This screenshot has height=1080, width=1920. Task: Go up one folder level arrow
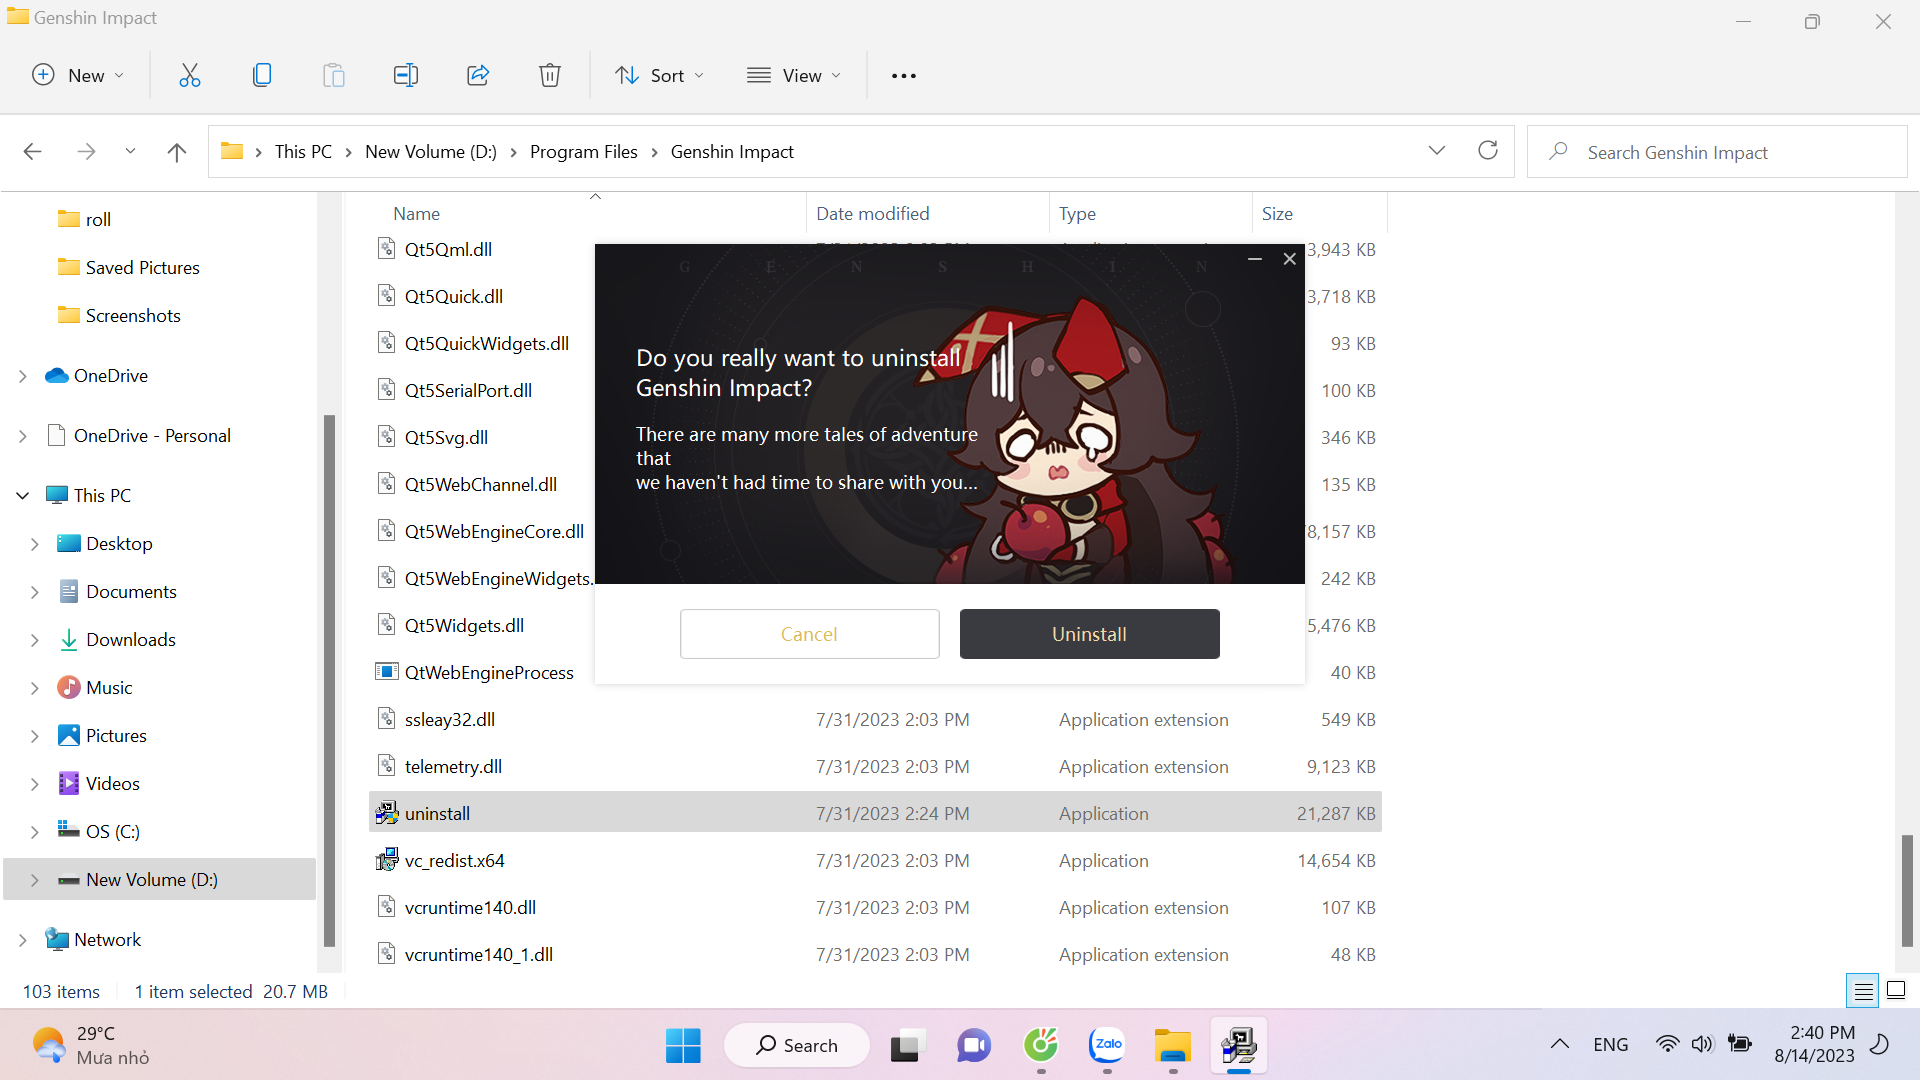(177, 152)
